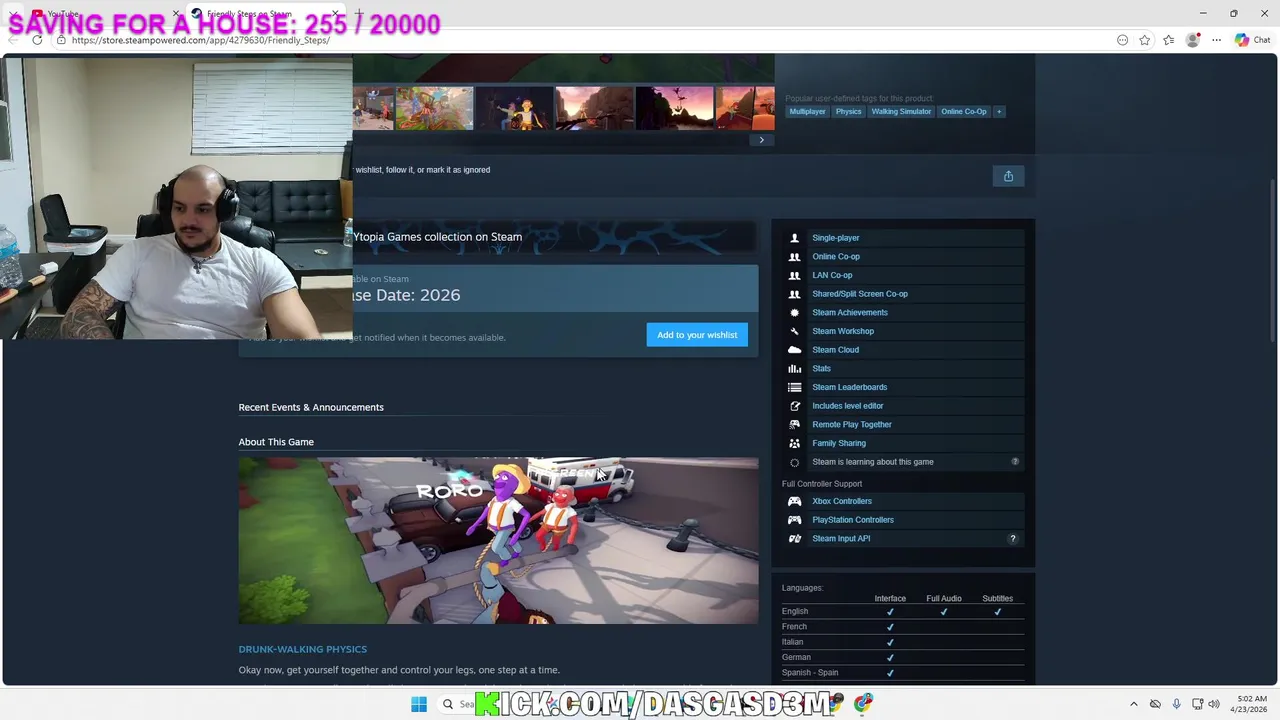1280x720 pixels.
Task: Click the About This Game animated image
Action: pos(498,541)
